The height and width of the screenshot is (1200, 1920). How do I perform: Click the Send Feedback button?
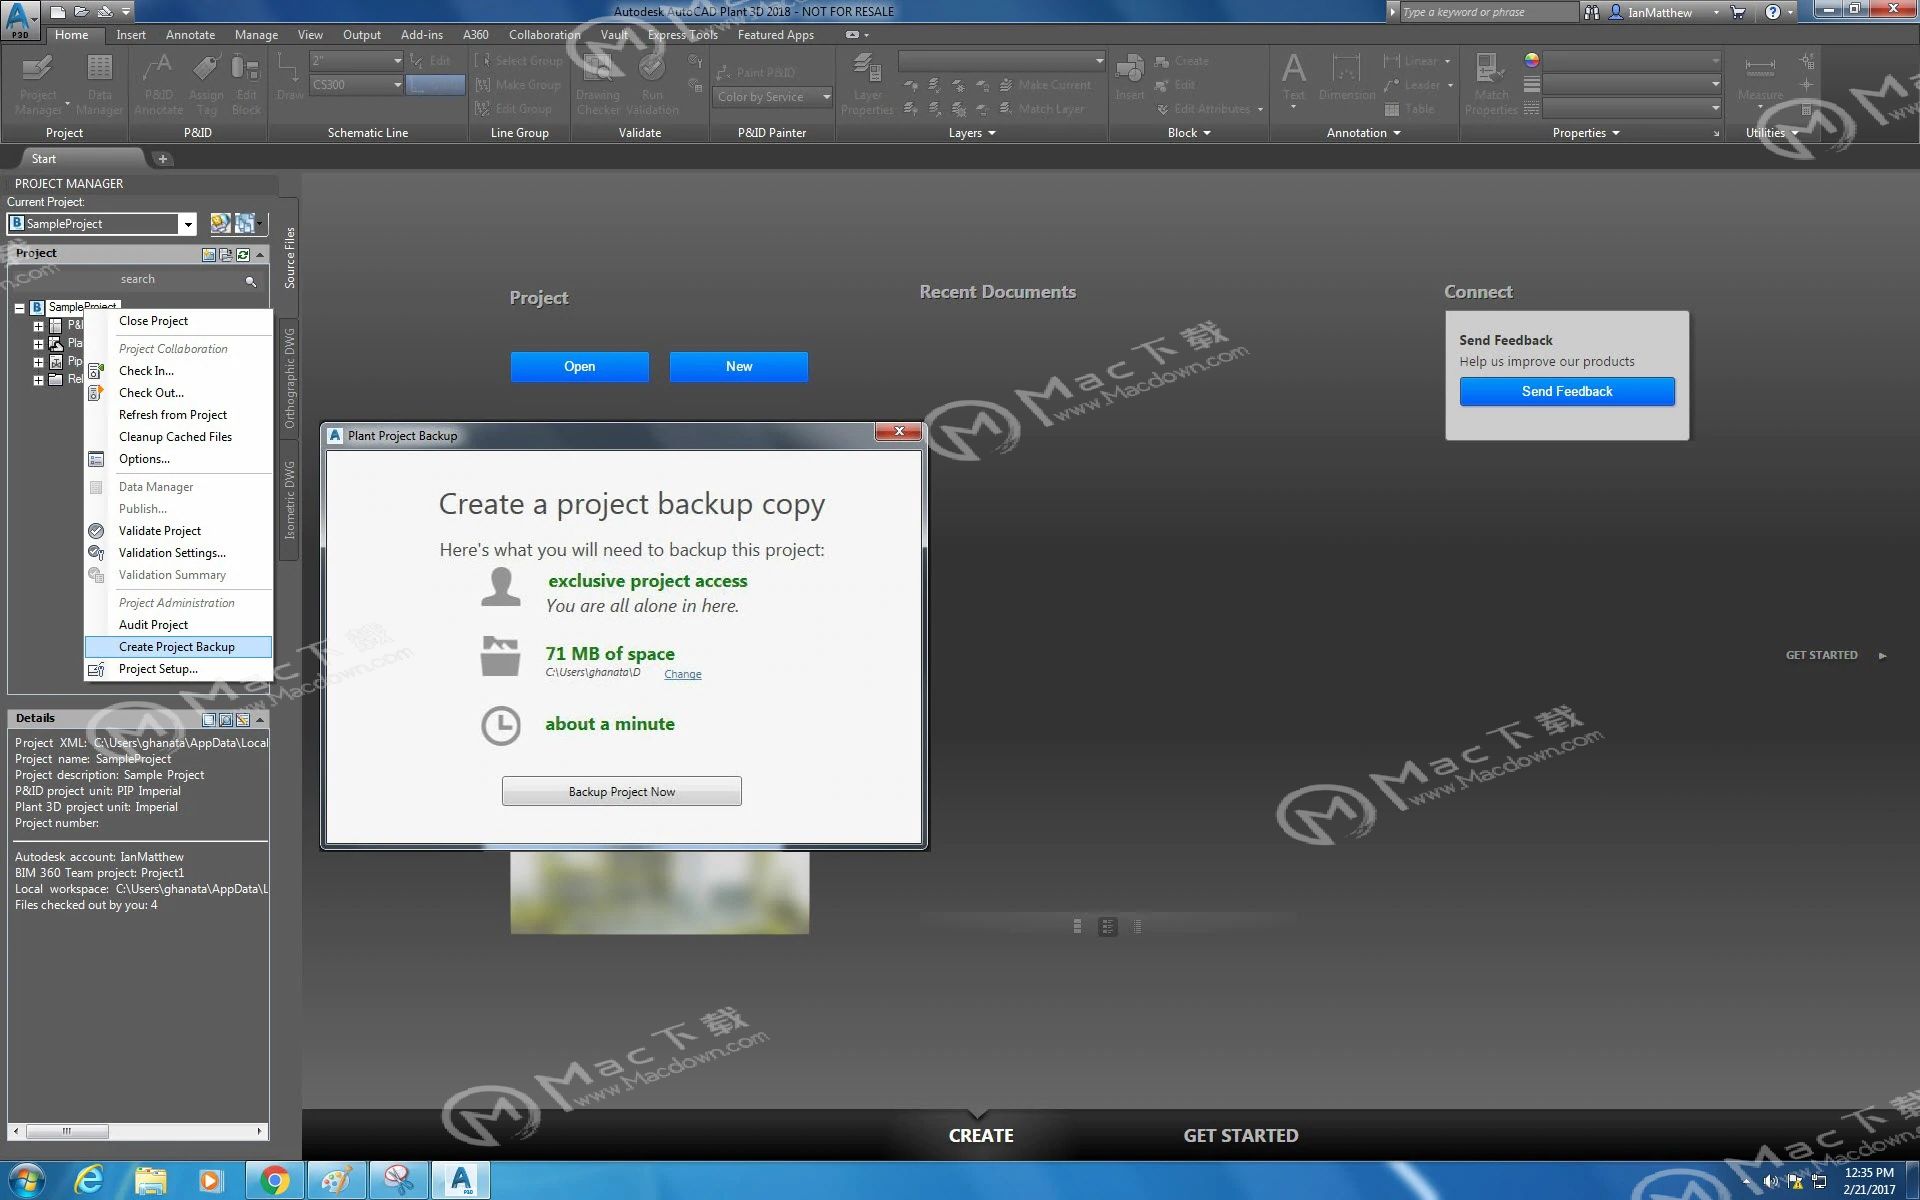point(1566,392)
